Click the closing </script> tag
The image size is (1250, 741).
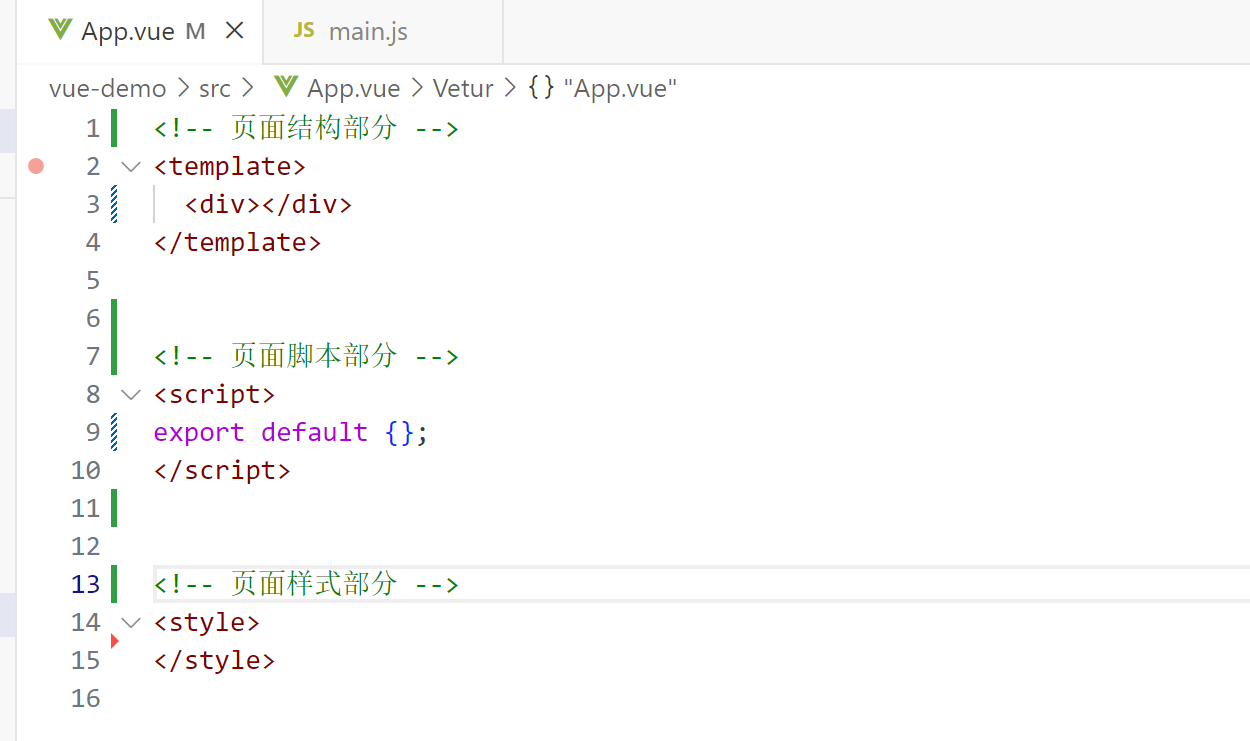click(x=222, y=470)
